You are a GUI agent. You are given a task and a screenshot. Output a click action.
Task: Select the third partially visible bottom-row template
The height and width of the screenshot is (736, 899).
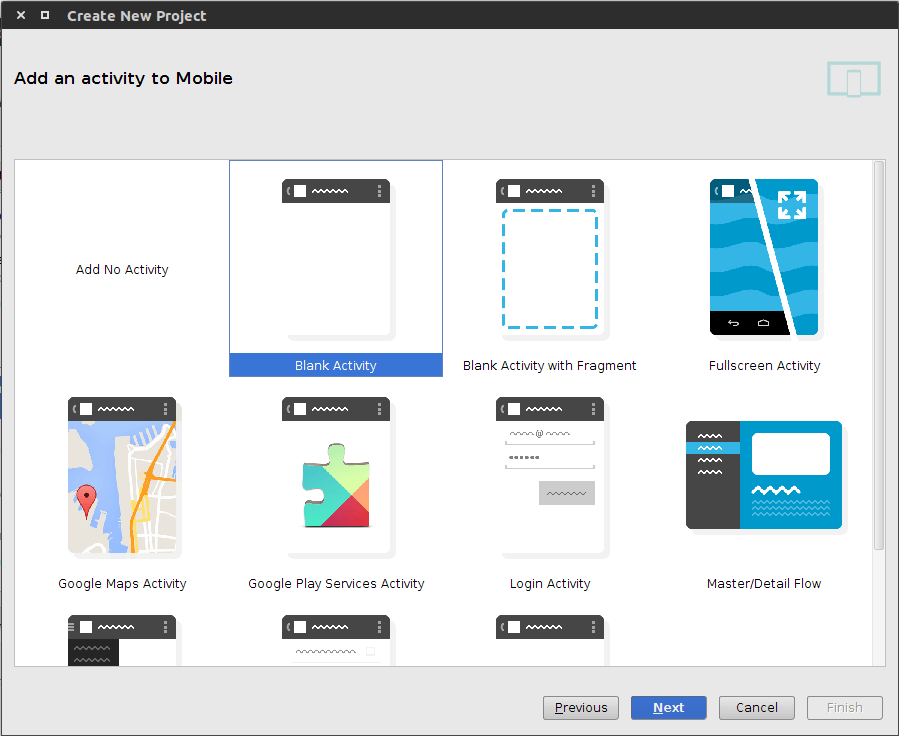[550, 640]
